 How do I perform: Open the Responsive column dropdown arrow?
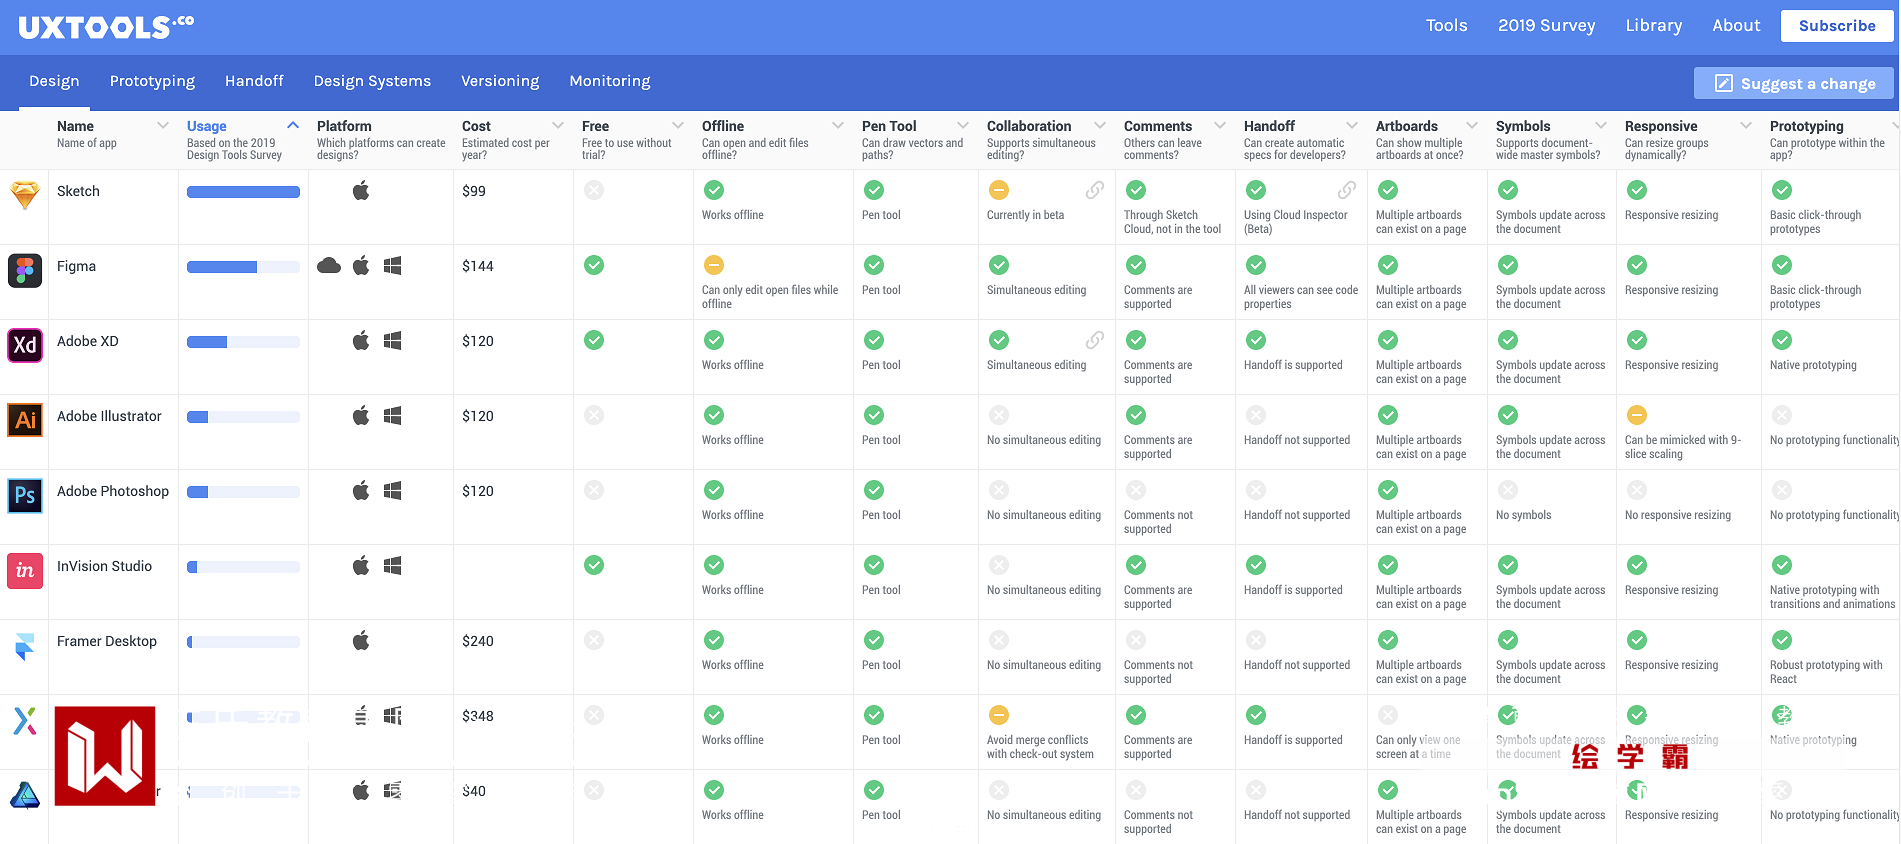point(1746,125)
